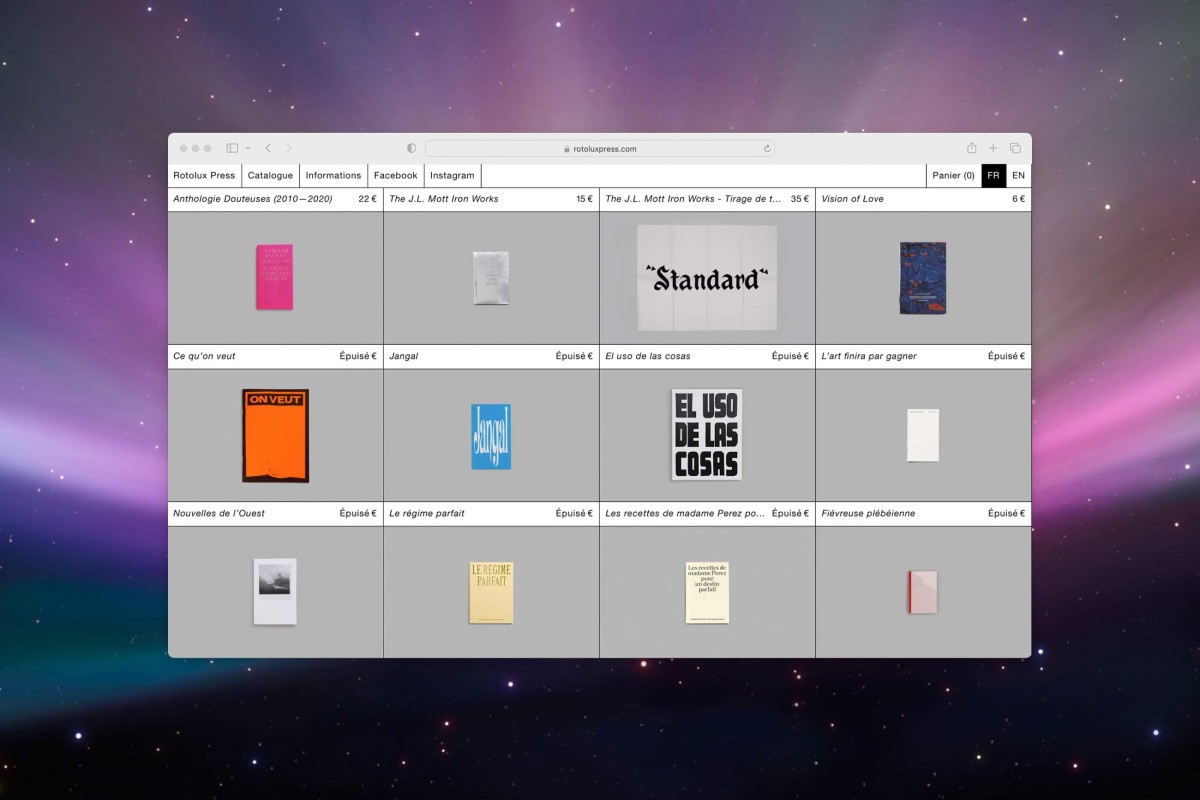Show the tab overview icon

(x=1015, y=148)
